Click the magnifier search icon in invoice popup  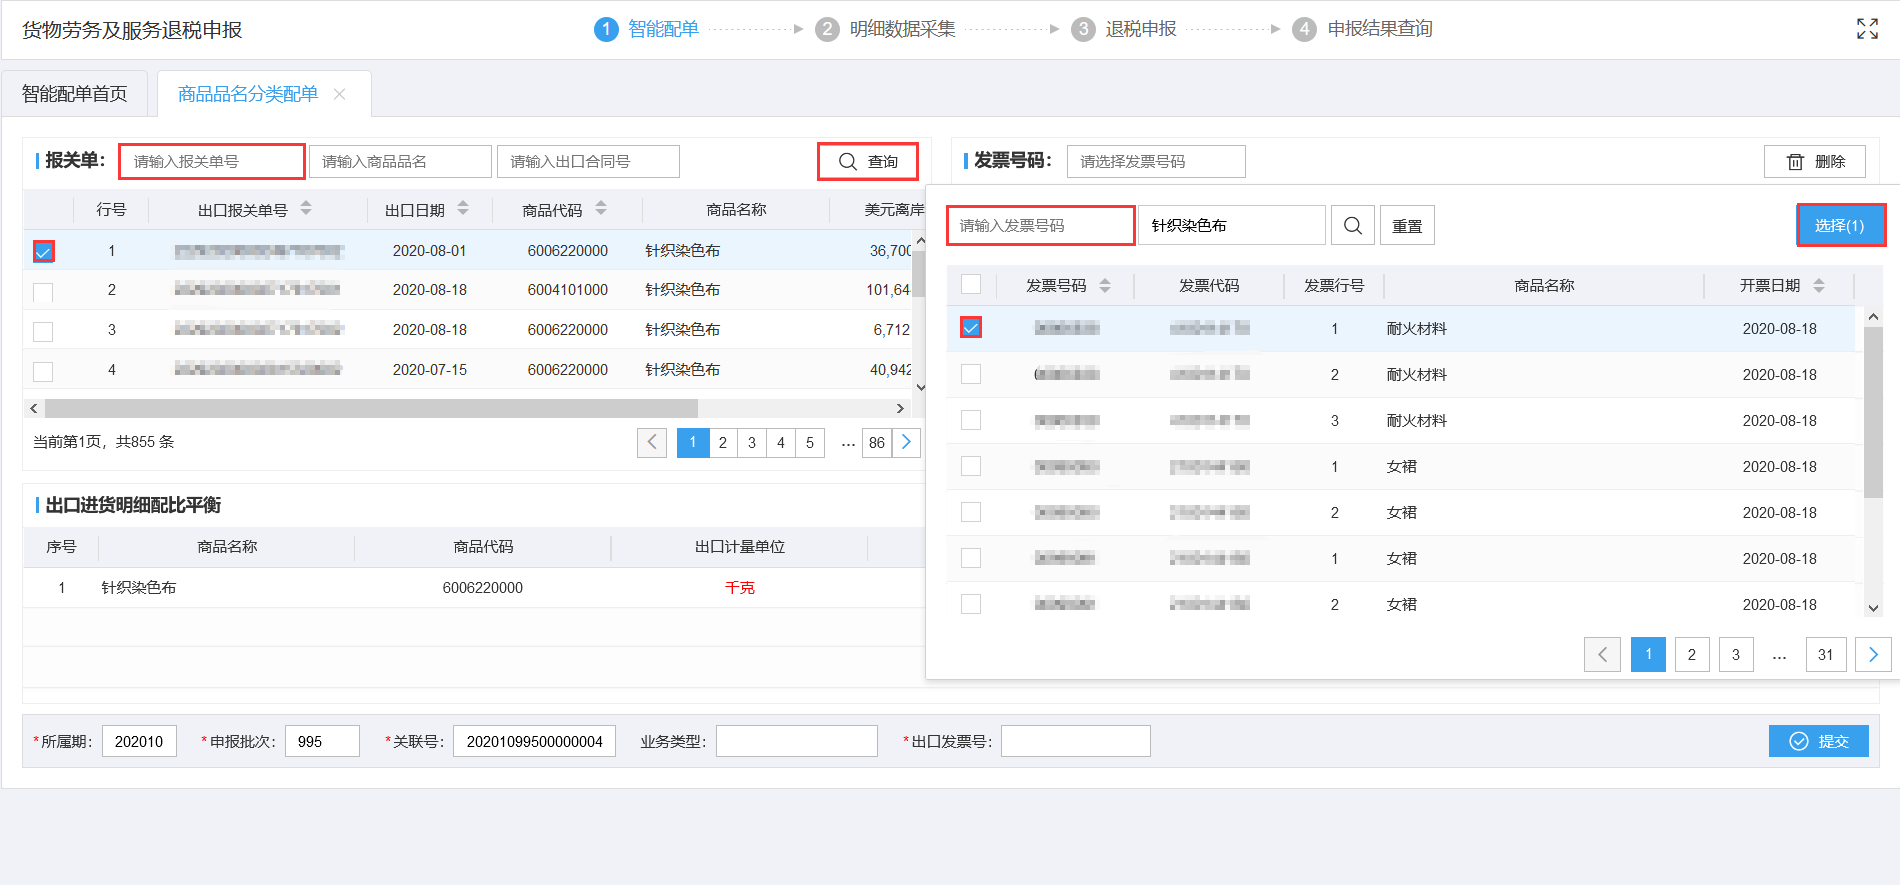[x=1352, y=226]
